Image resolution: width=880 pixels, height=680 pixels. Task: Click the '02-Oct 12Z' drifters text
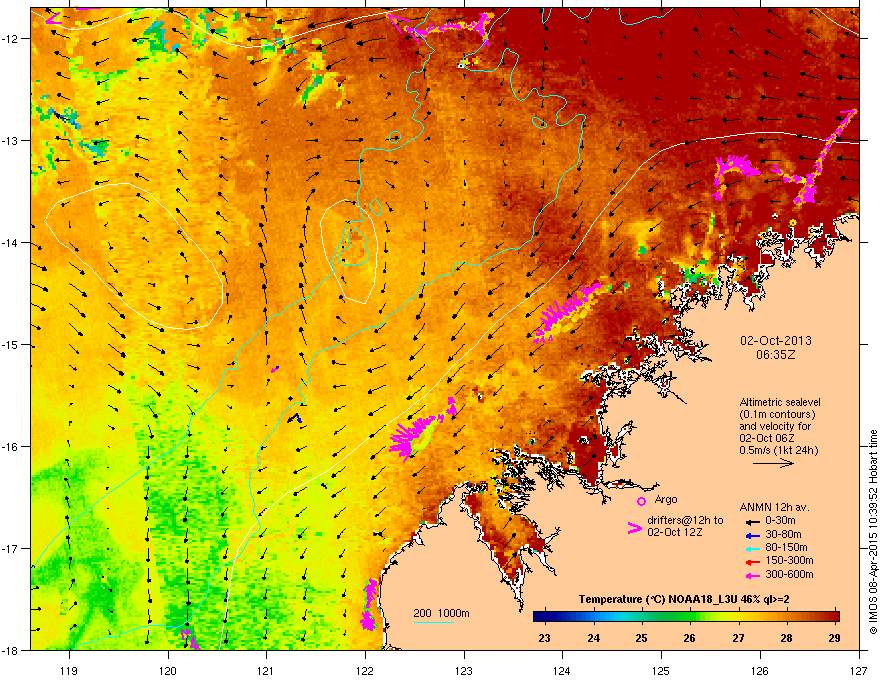pos(675,532)
